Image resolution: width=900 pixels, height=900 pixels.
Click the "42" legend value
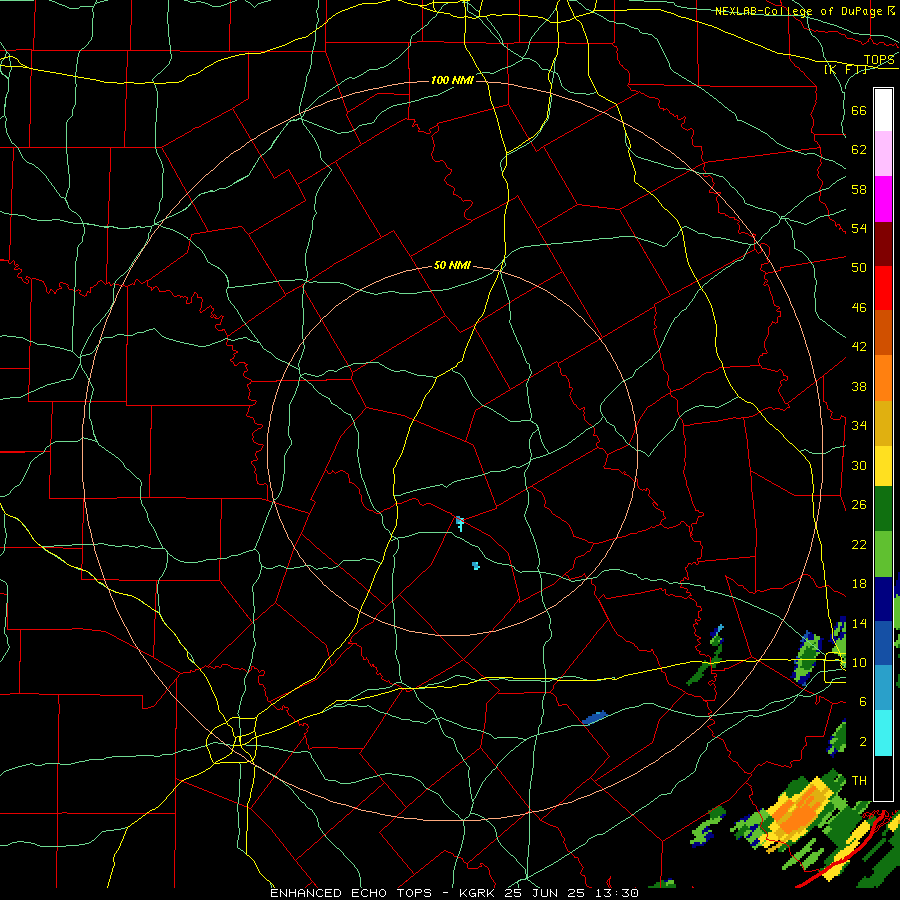pyautogui.click(x=859, y=346)
